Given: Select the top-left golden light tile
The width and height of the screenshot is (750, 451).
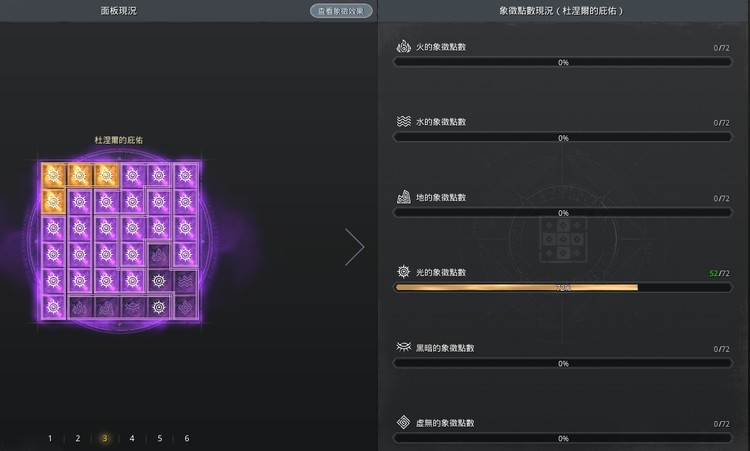Looking at the screenshot, I should click(54, 175).
